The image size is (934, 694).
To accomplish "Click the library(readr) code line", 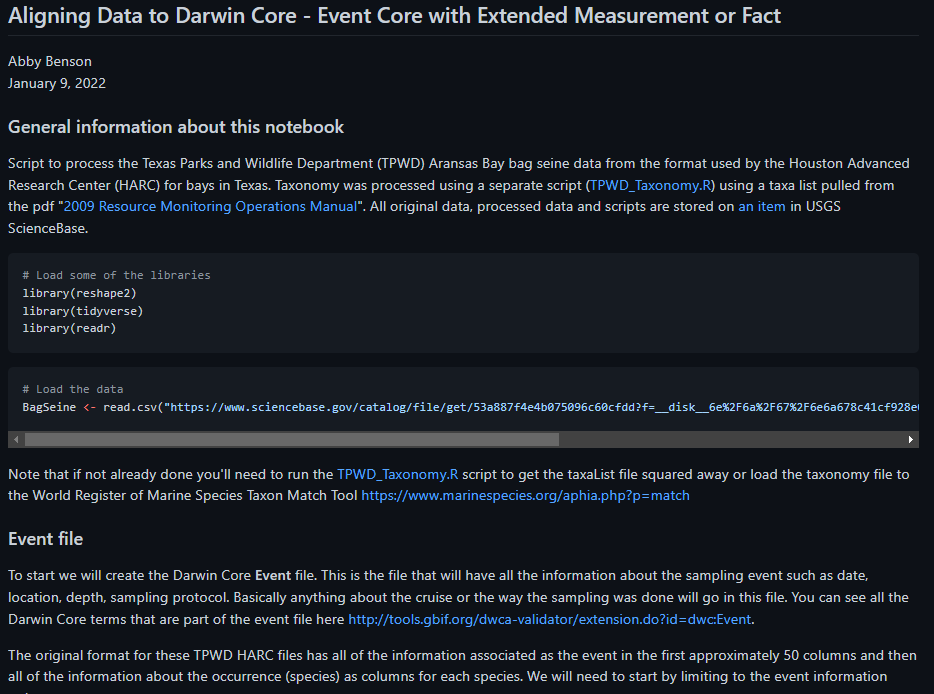I will (x=69, y=328).
